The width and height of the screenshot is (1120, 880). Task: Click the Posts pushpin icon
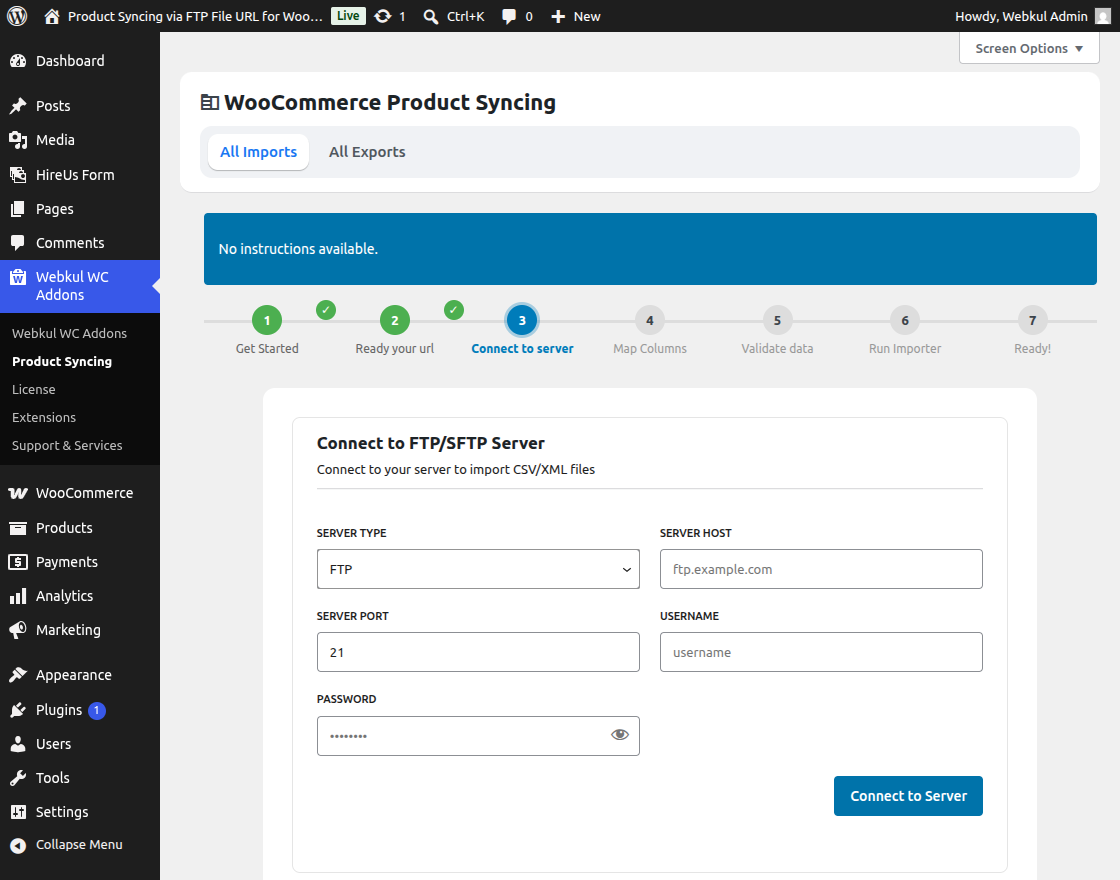(18, 106)
